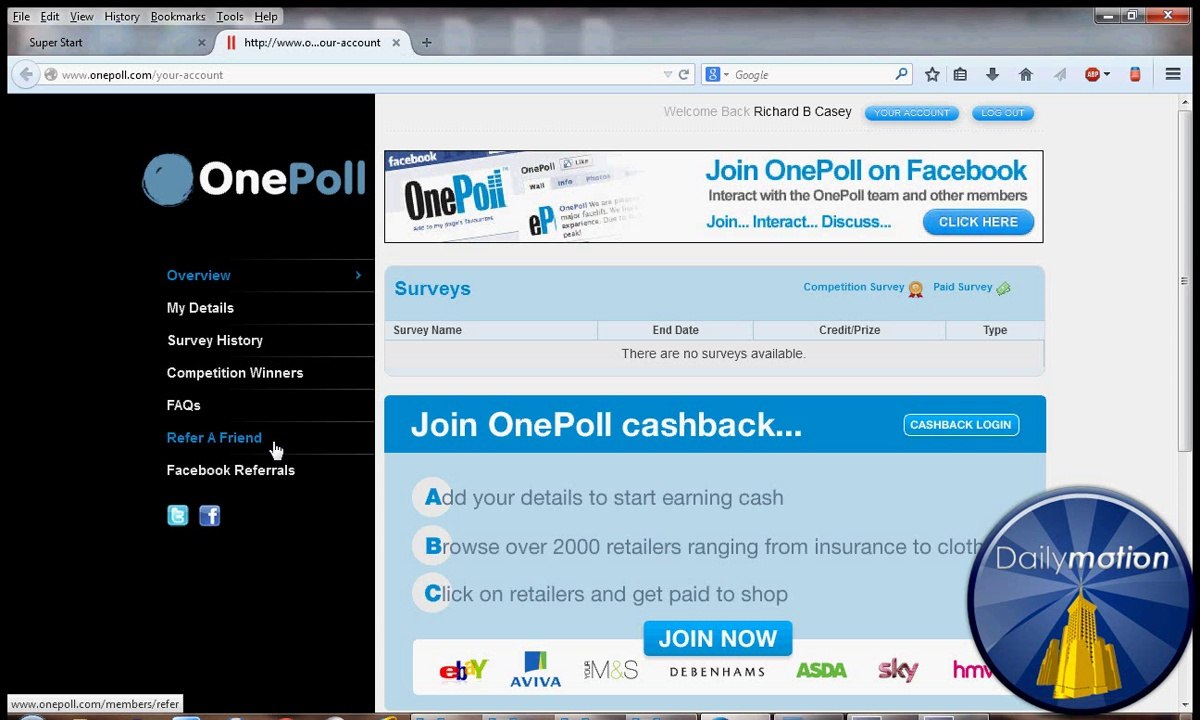Open a new tab with plus button

point(427,42)
